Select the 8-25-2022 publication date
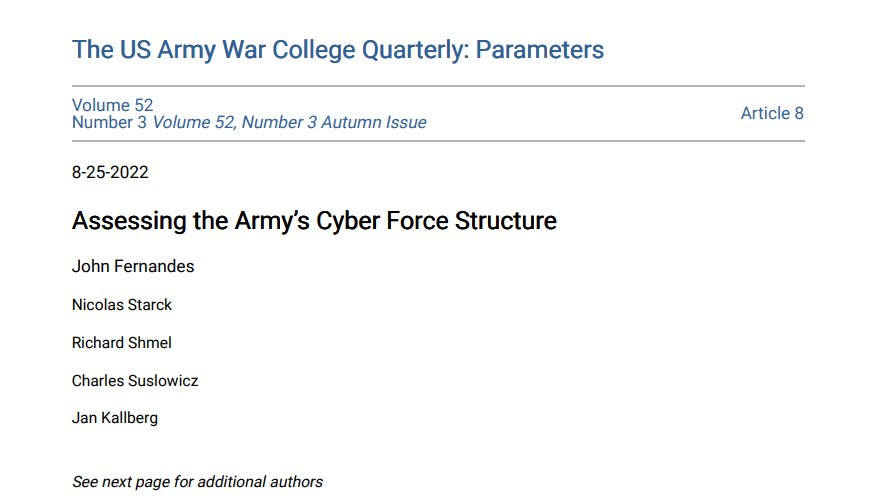This screenshot has width=874, height=496. click(110, 172)
